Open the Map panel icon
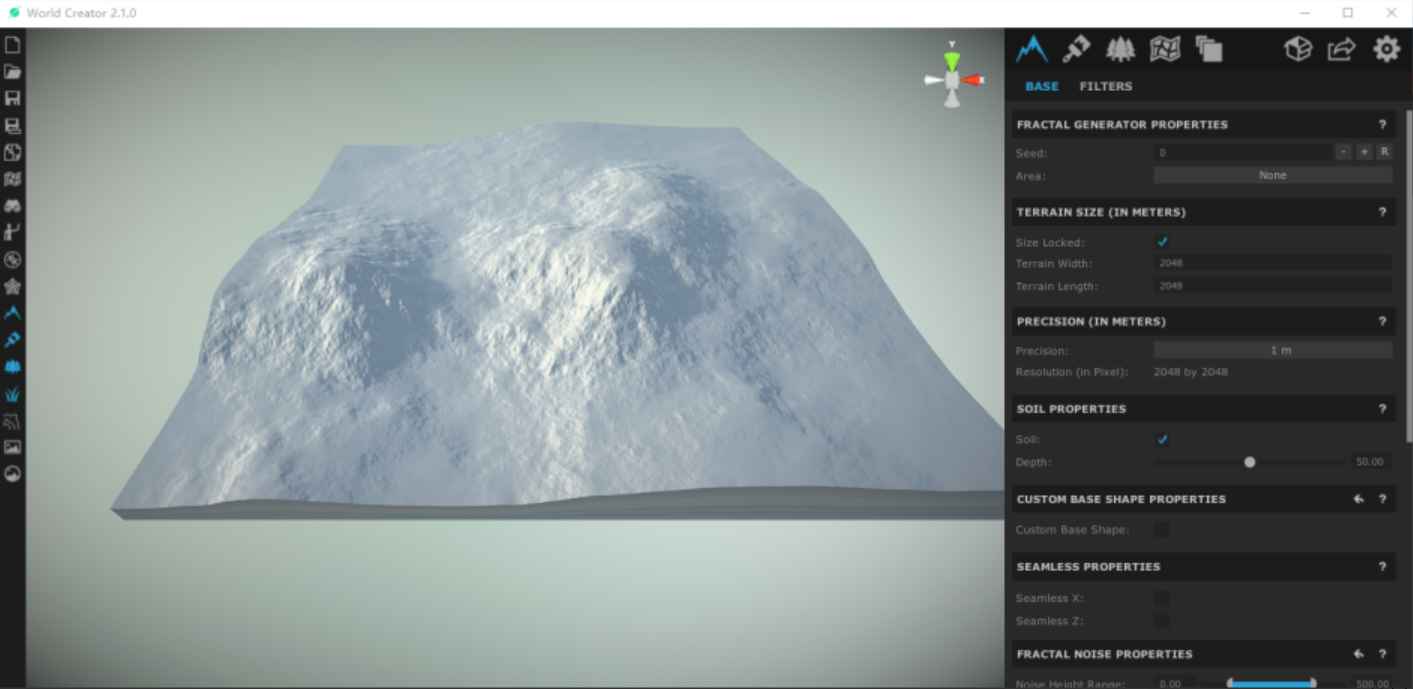 click(x=1165, y=49)
